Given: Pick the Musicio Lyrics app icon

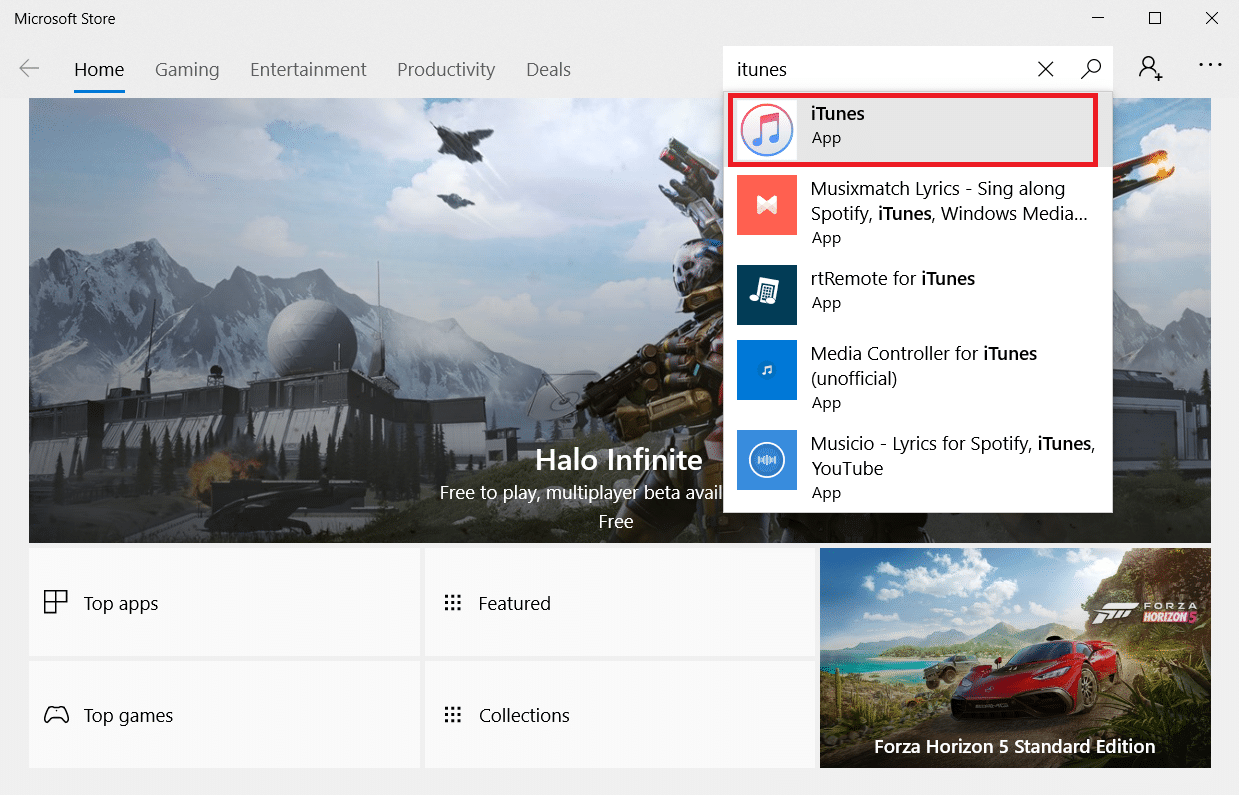Looking at the screenshot, I should (767, 460).
